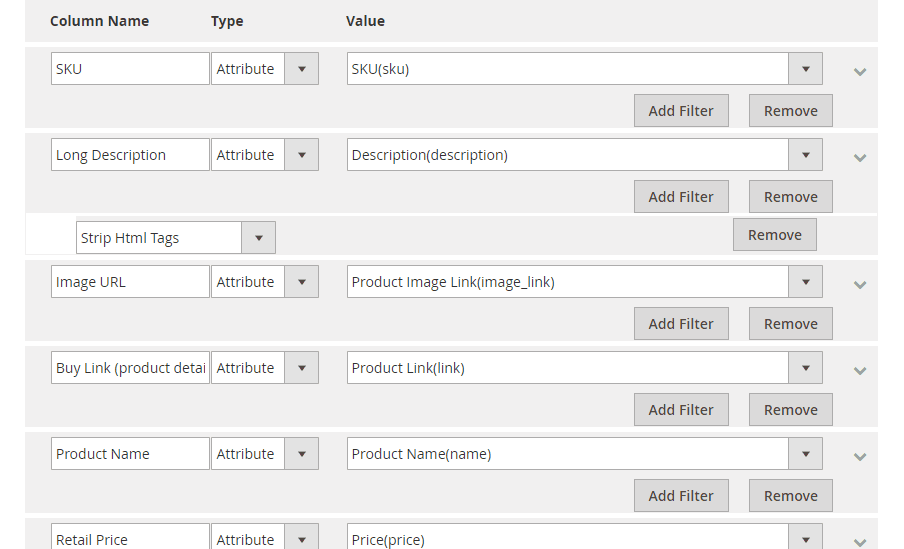Remove the Buy Link column row
904x549 pixels.
coord(790,409)
